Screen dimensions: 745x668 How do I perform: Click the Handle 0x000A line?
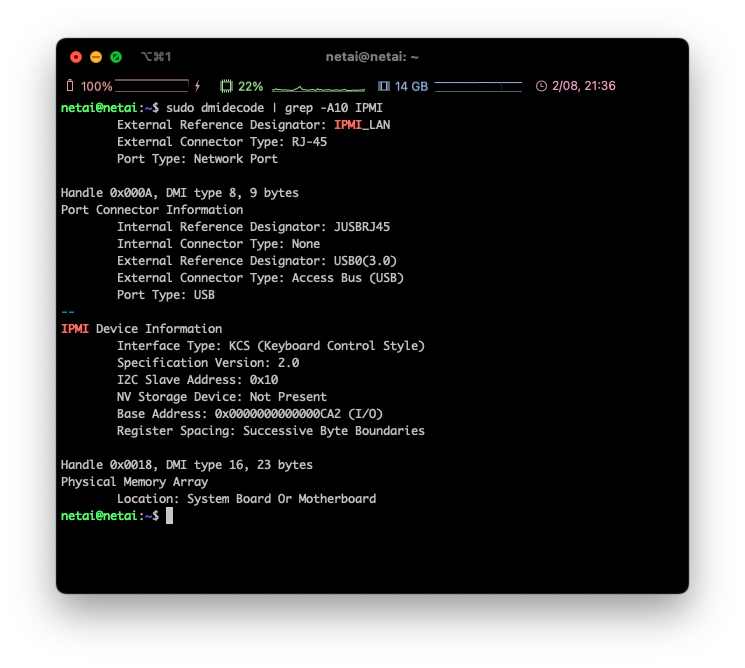click(180, 193)
